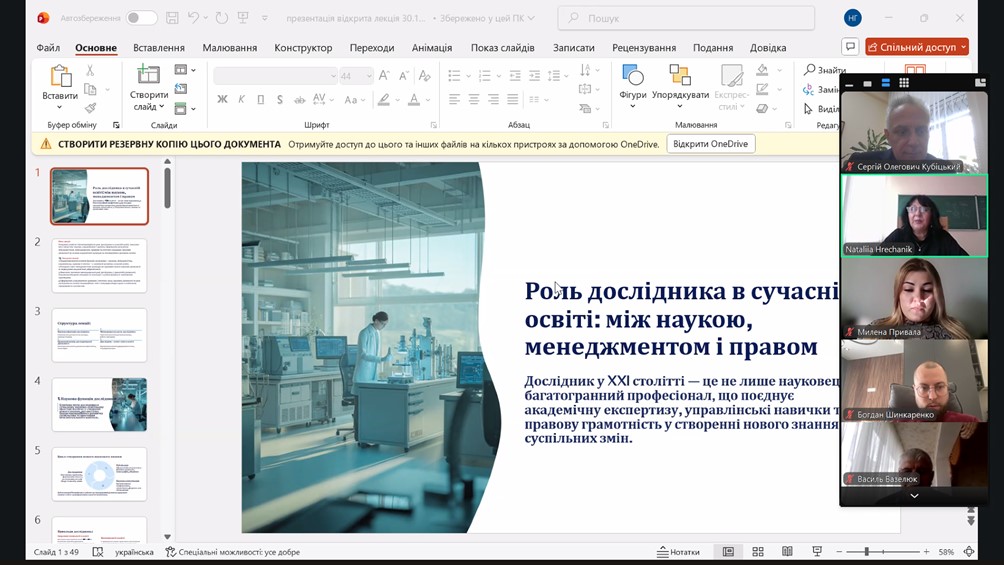Open the font size dropdown showing 44
This screenshot has width=1004, height=565.
pos(369,76)
